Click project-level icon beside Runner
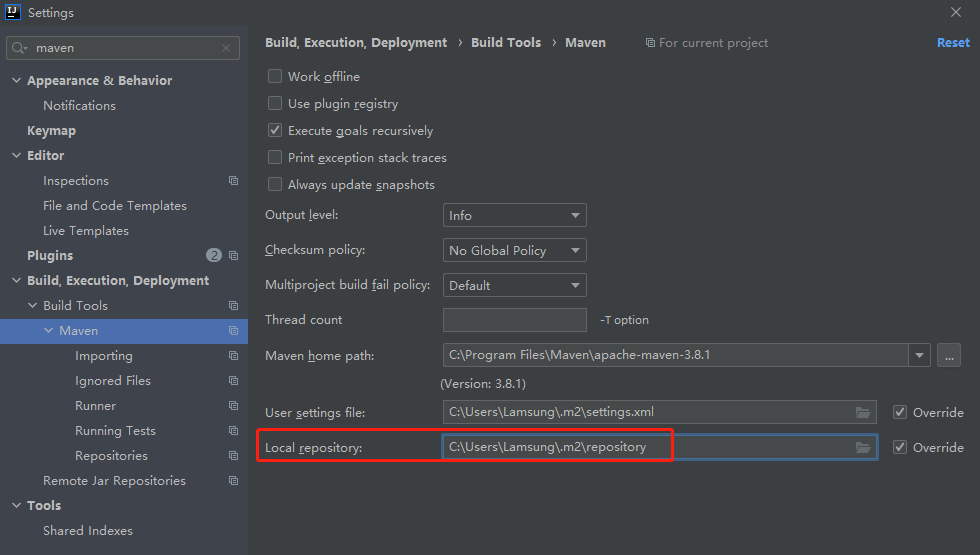Screen dimensions: 980x555 233,406
